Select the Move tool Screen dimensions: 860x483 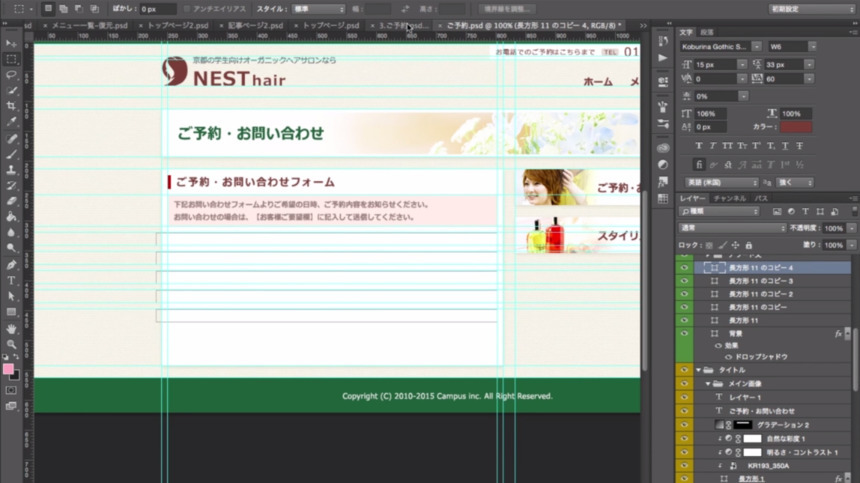[11, 43]
